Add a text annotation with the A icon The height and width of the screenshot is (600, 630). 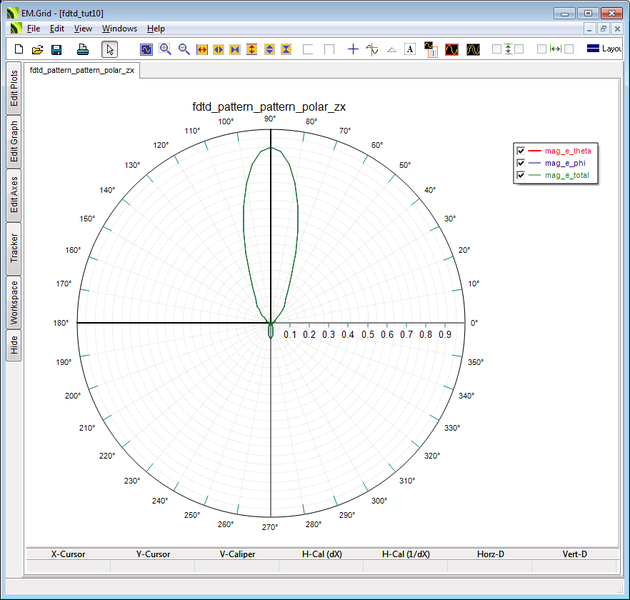click(x=410, y=49)
